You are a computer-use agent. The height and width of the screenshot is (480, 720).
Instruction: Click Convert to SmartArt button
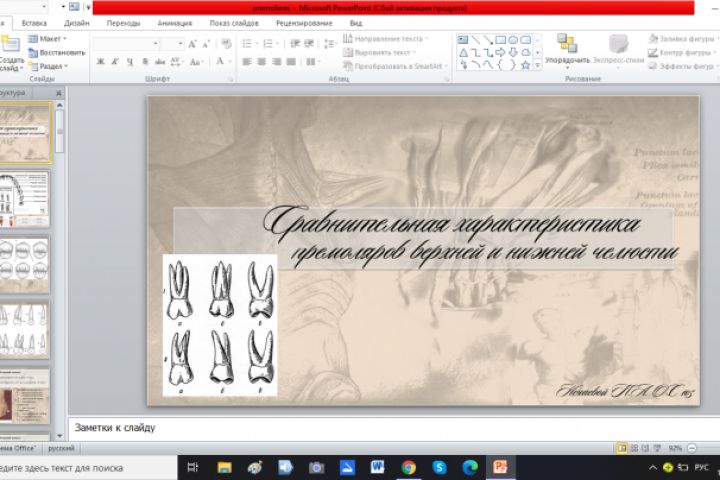coord(395,67)
